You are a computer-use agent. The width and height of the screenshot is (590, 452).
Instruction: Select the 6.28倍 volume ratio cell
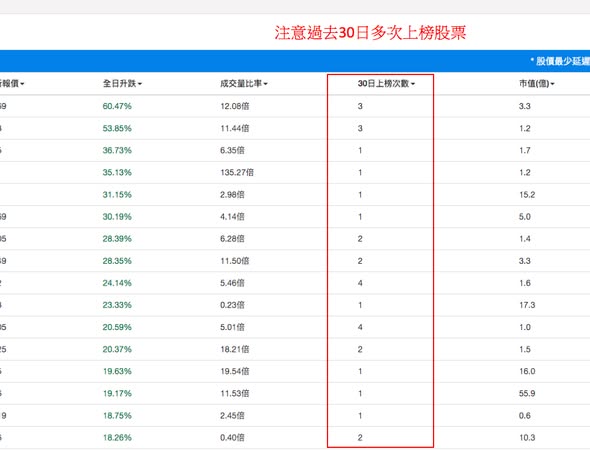coord(232,239)
